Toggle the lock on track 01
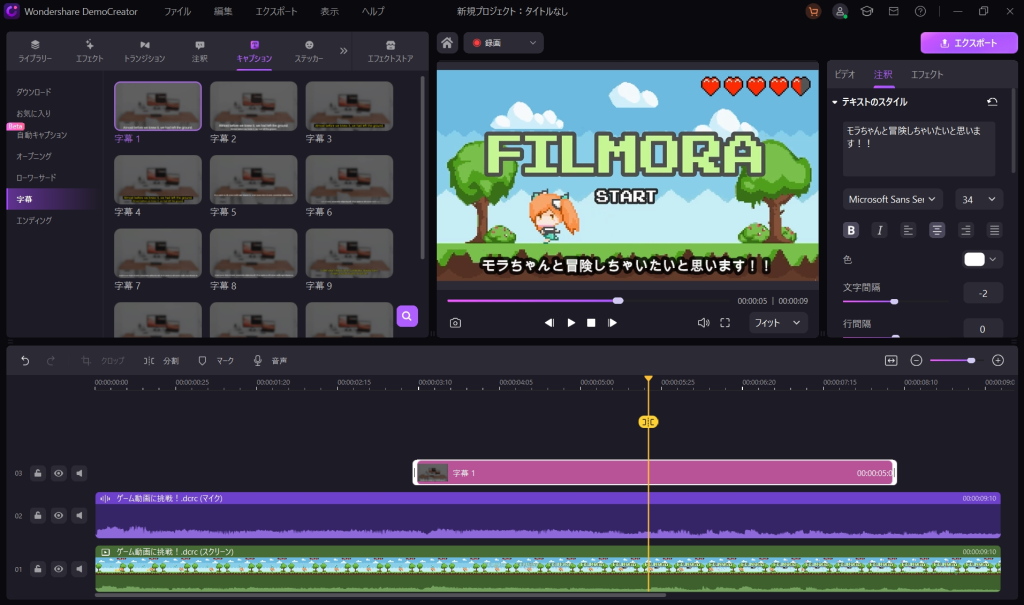This screenshot has height=605, width=1024. (37, 569)
